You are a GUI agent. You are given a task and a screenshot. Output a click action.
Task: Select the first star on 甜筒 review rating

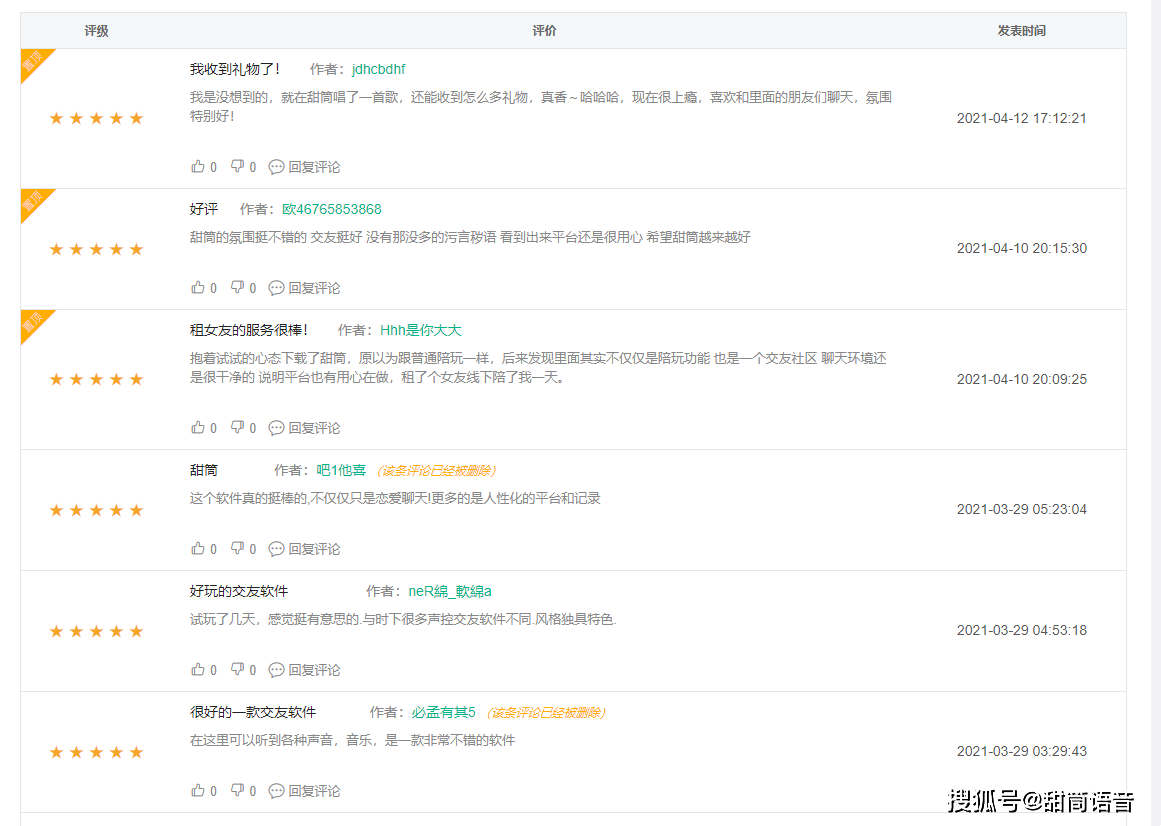[56, 510]
